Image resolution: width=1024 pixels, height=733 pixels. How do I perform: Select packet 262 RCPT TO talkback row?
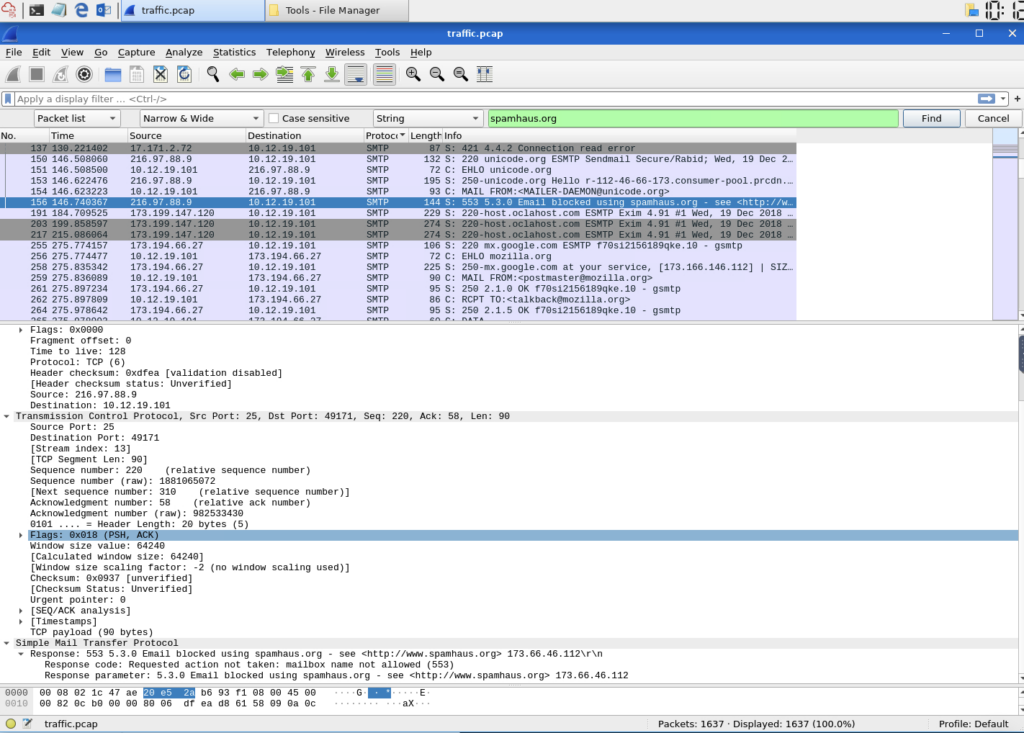(x=398, y=299)
